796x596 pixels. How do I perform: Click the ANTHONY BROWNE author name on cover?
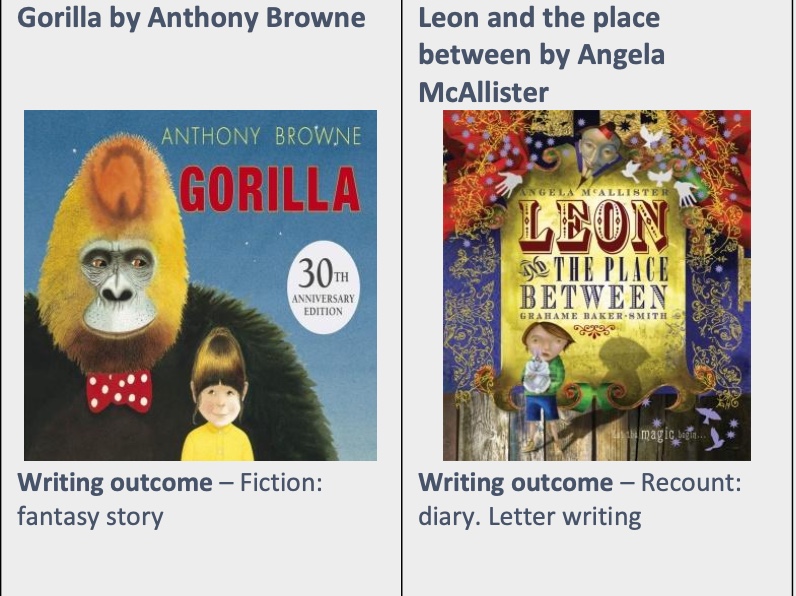[x=261, y=137]
